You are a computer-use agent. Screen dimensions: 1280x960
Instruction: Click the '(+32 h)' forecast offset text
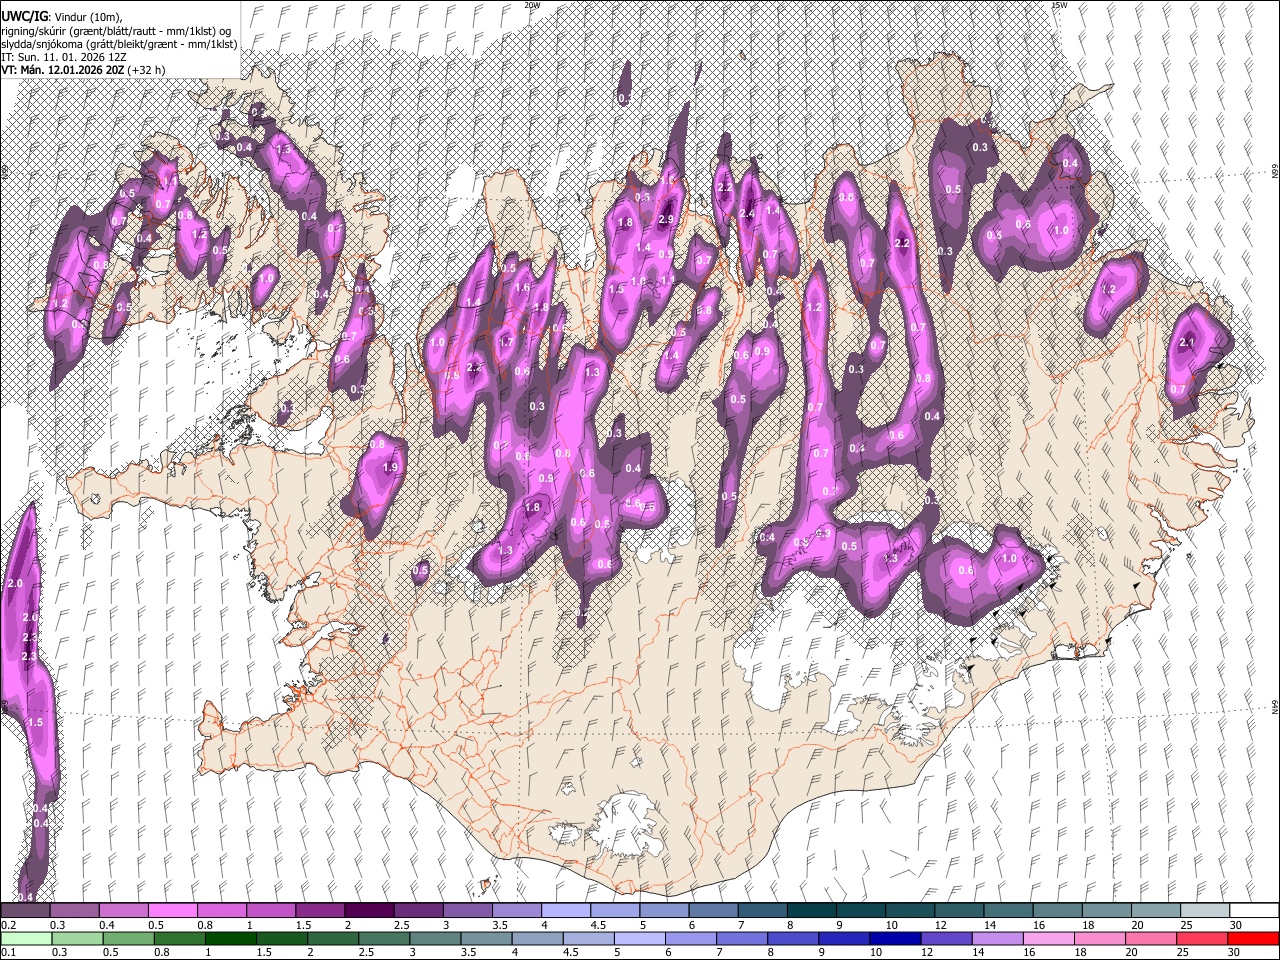coord(146,70)
